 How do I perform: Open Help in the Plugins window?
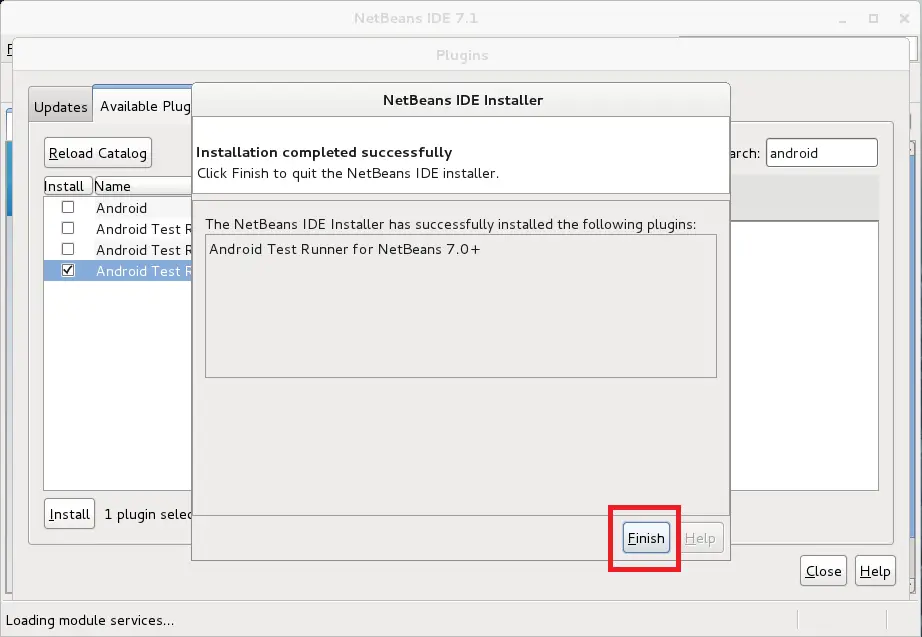875,571
